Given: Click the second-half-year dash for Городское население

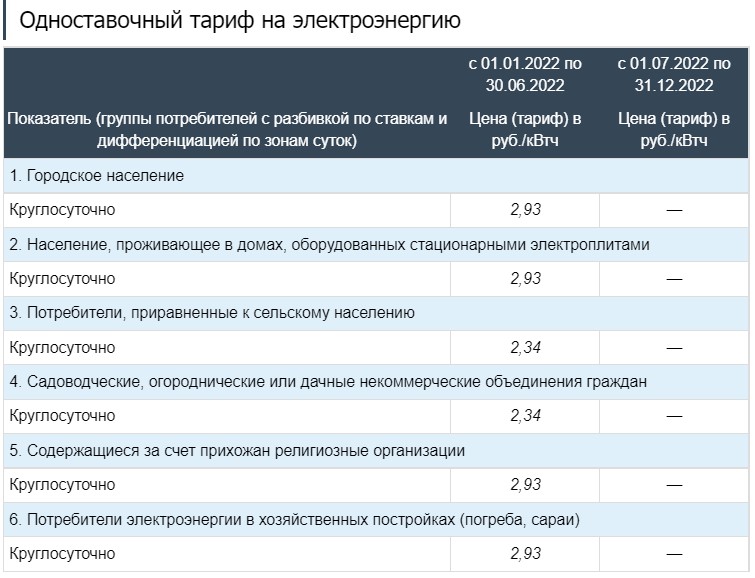Looking at the screenshot, I should point(674,210).
